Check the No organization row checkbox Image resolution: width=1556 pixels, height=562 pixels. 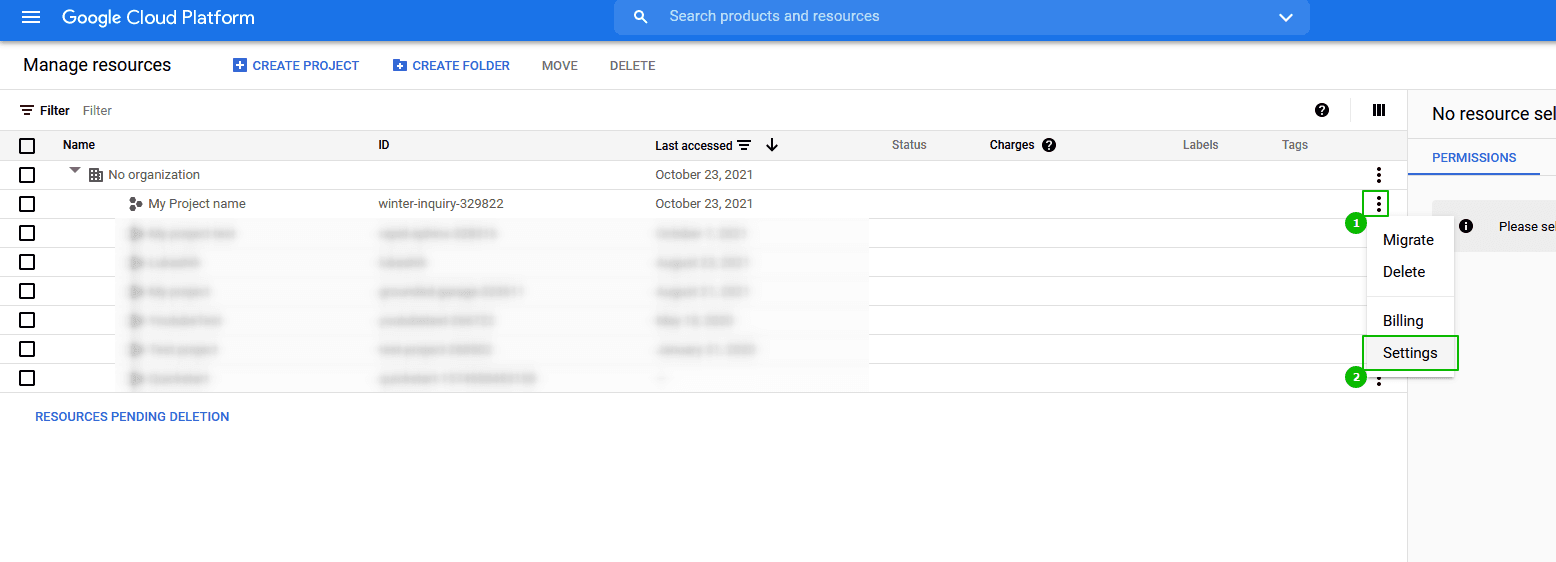27,175
